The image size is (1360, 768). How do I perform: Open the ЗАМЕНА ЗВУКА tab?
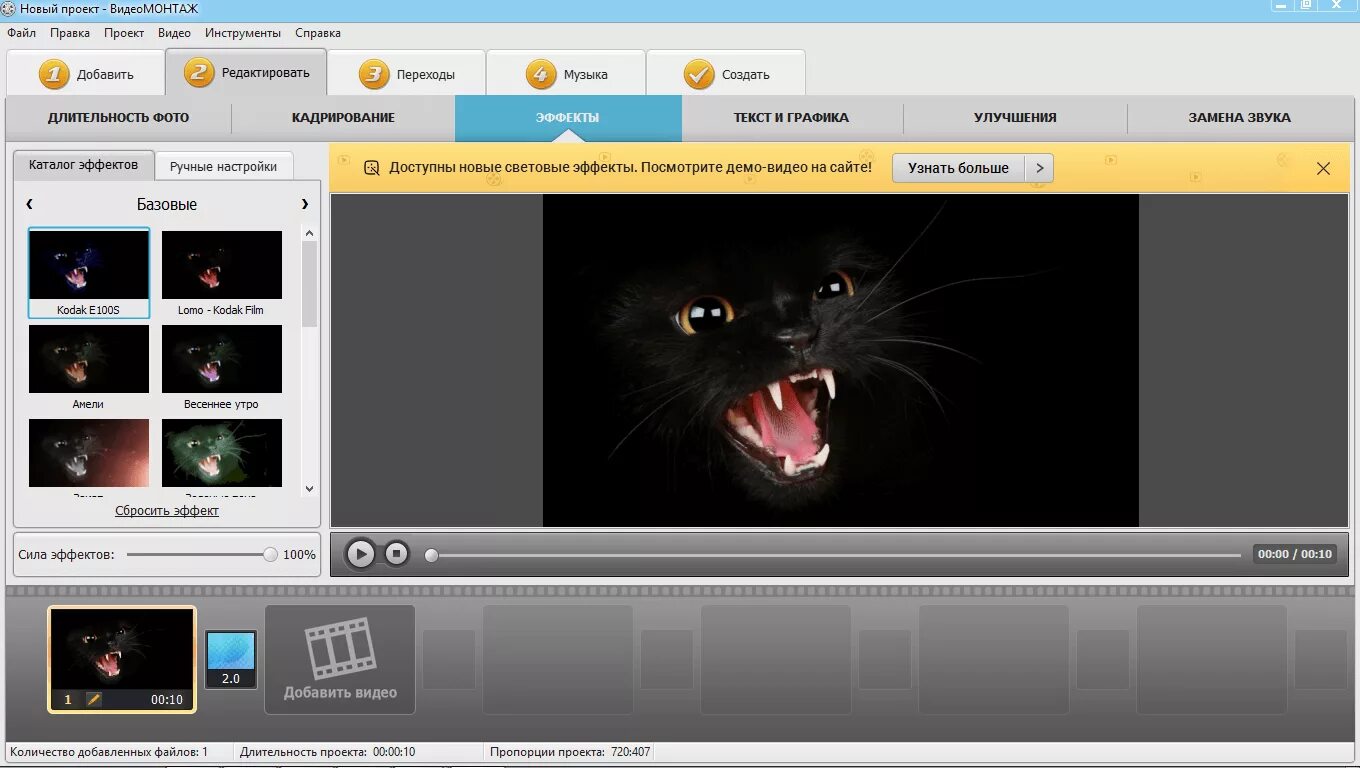click(1239, 118)
